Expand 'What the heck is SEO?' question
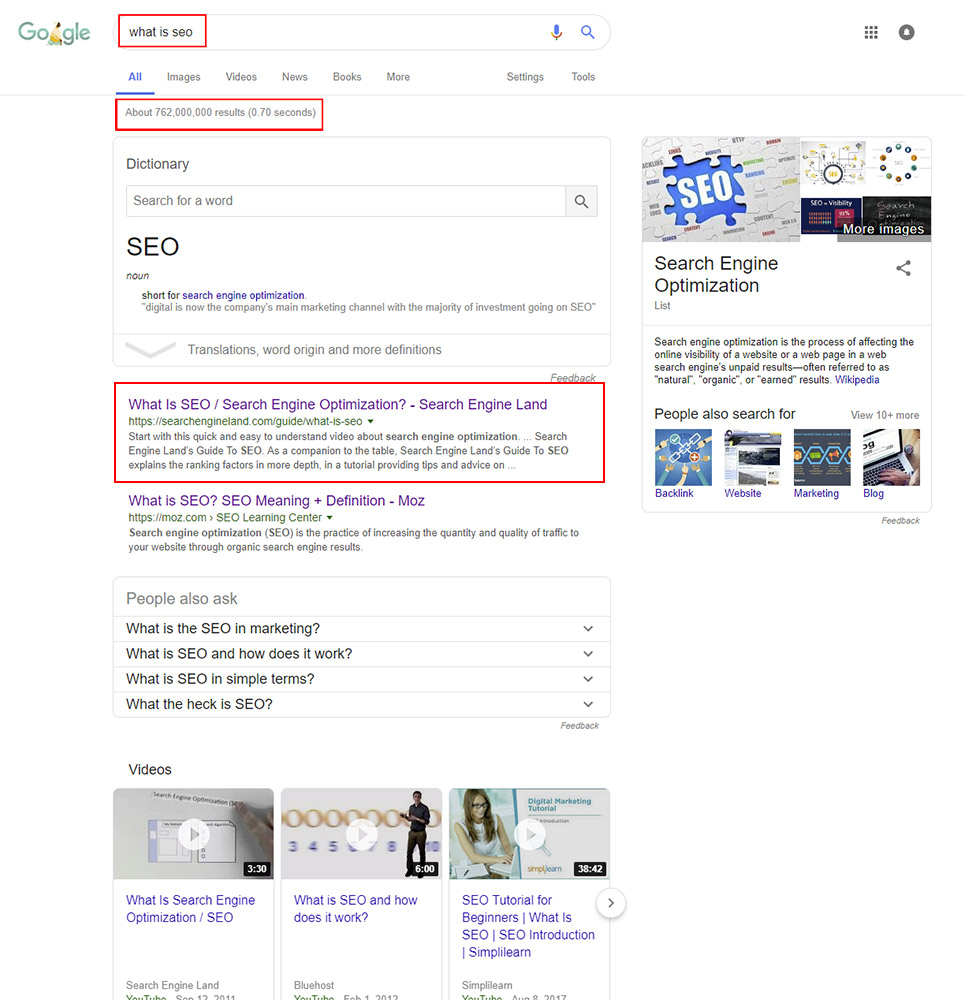The image size is (965, 1000). 362,704
